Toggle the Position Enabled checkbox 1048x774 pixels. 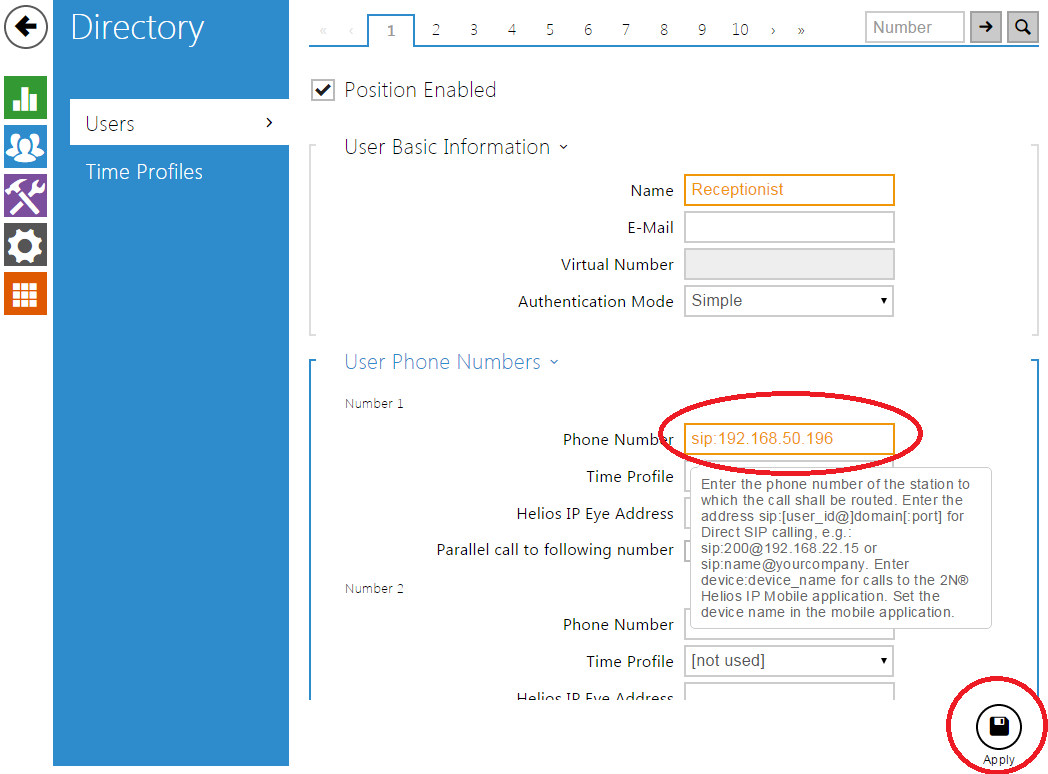click(323, 90)
